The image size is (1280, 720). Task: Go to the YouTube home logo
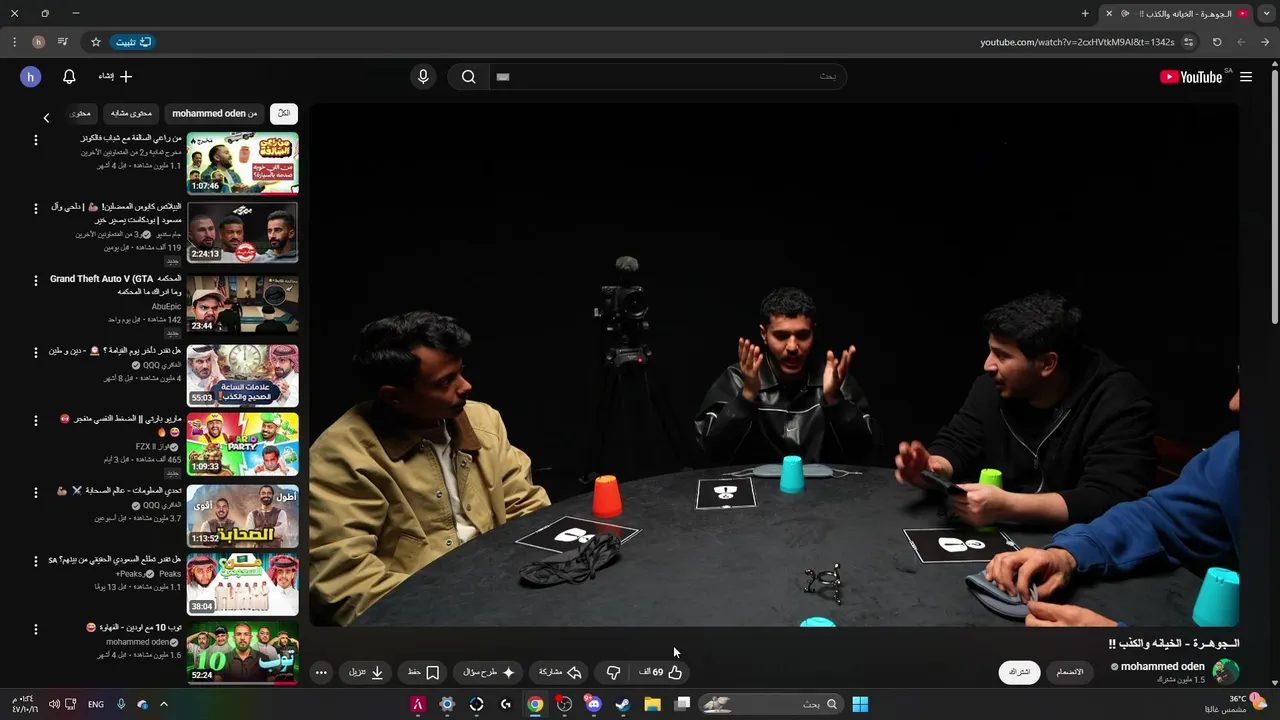(1192, 77)
